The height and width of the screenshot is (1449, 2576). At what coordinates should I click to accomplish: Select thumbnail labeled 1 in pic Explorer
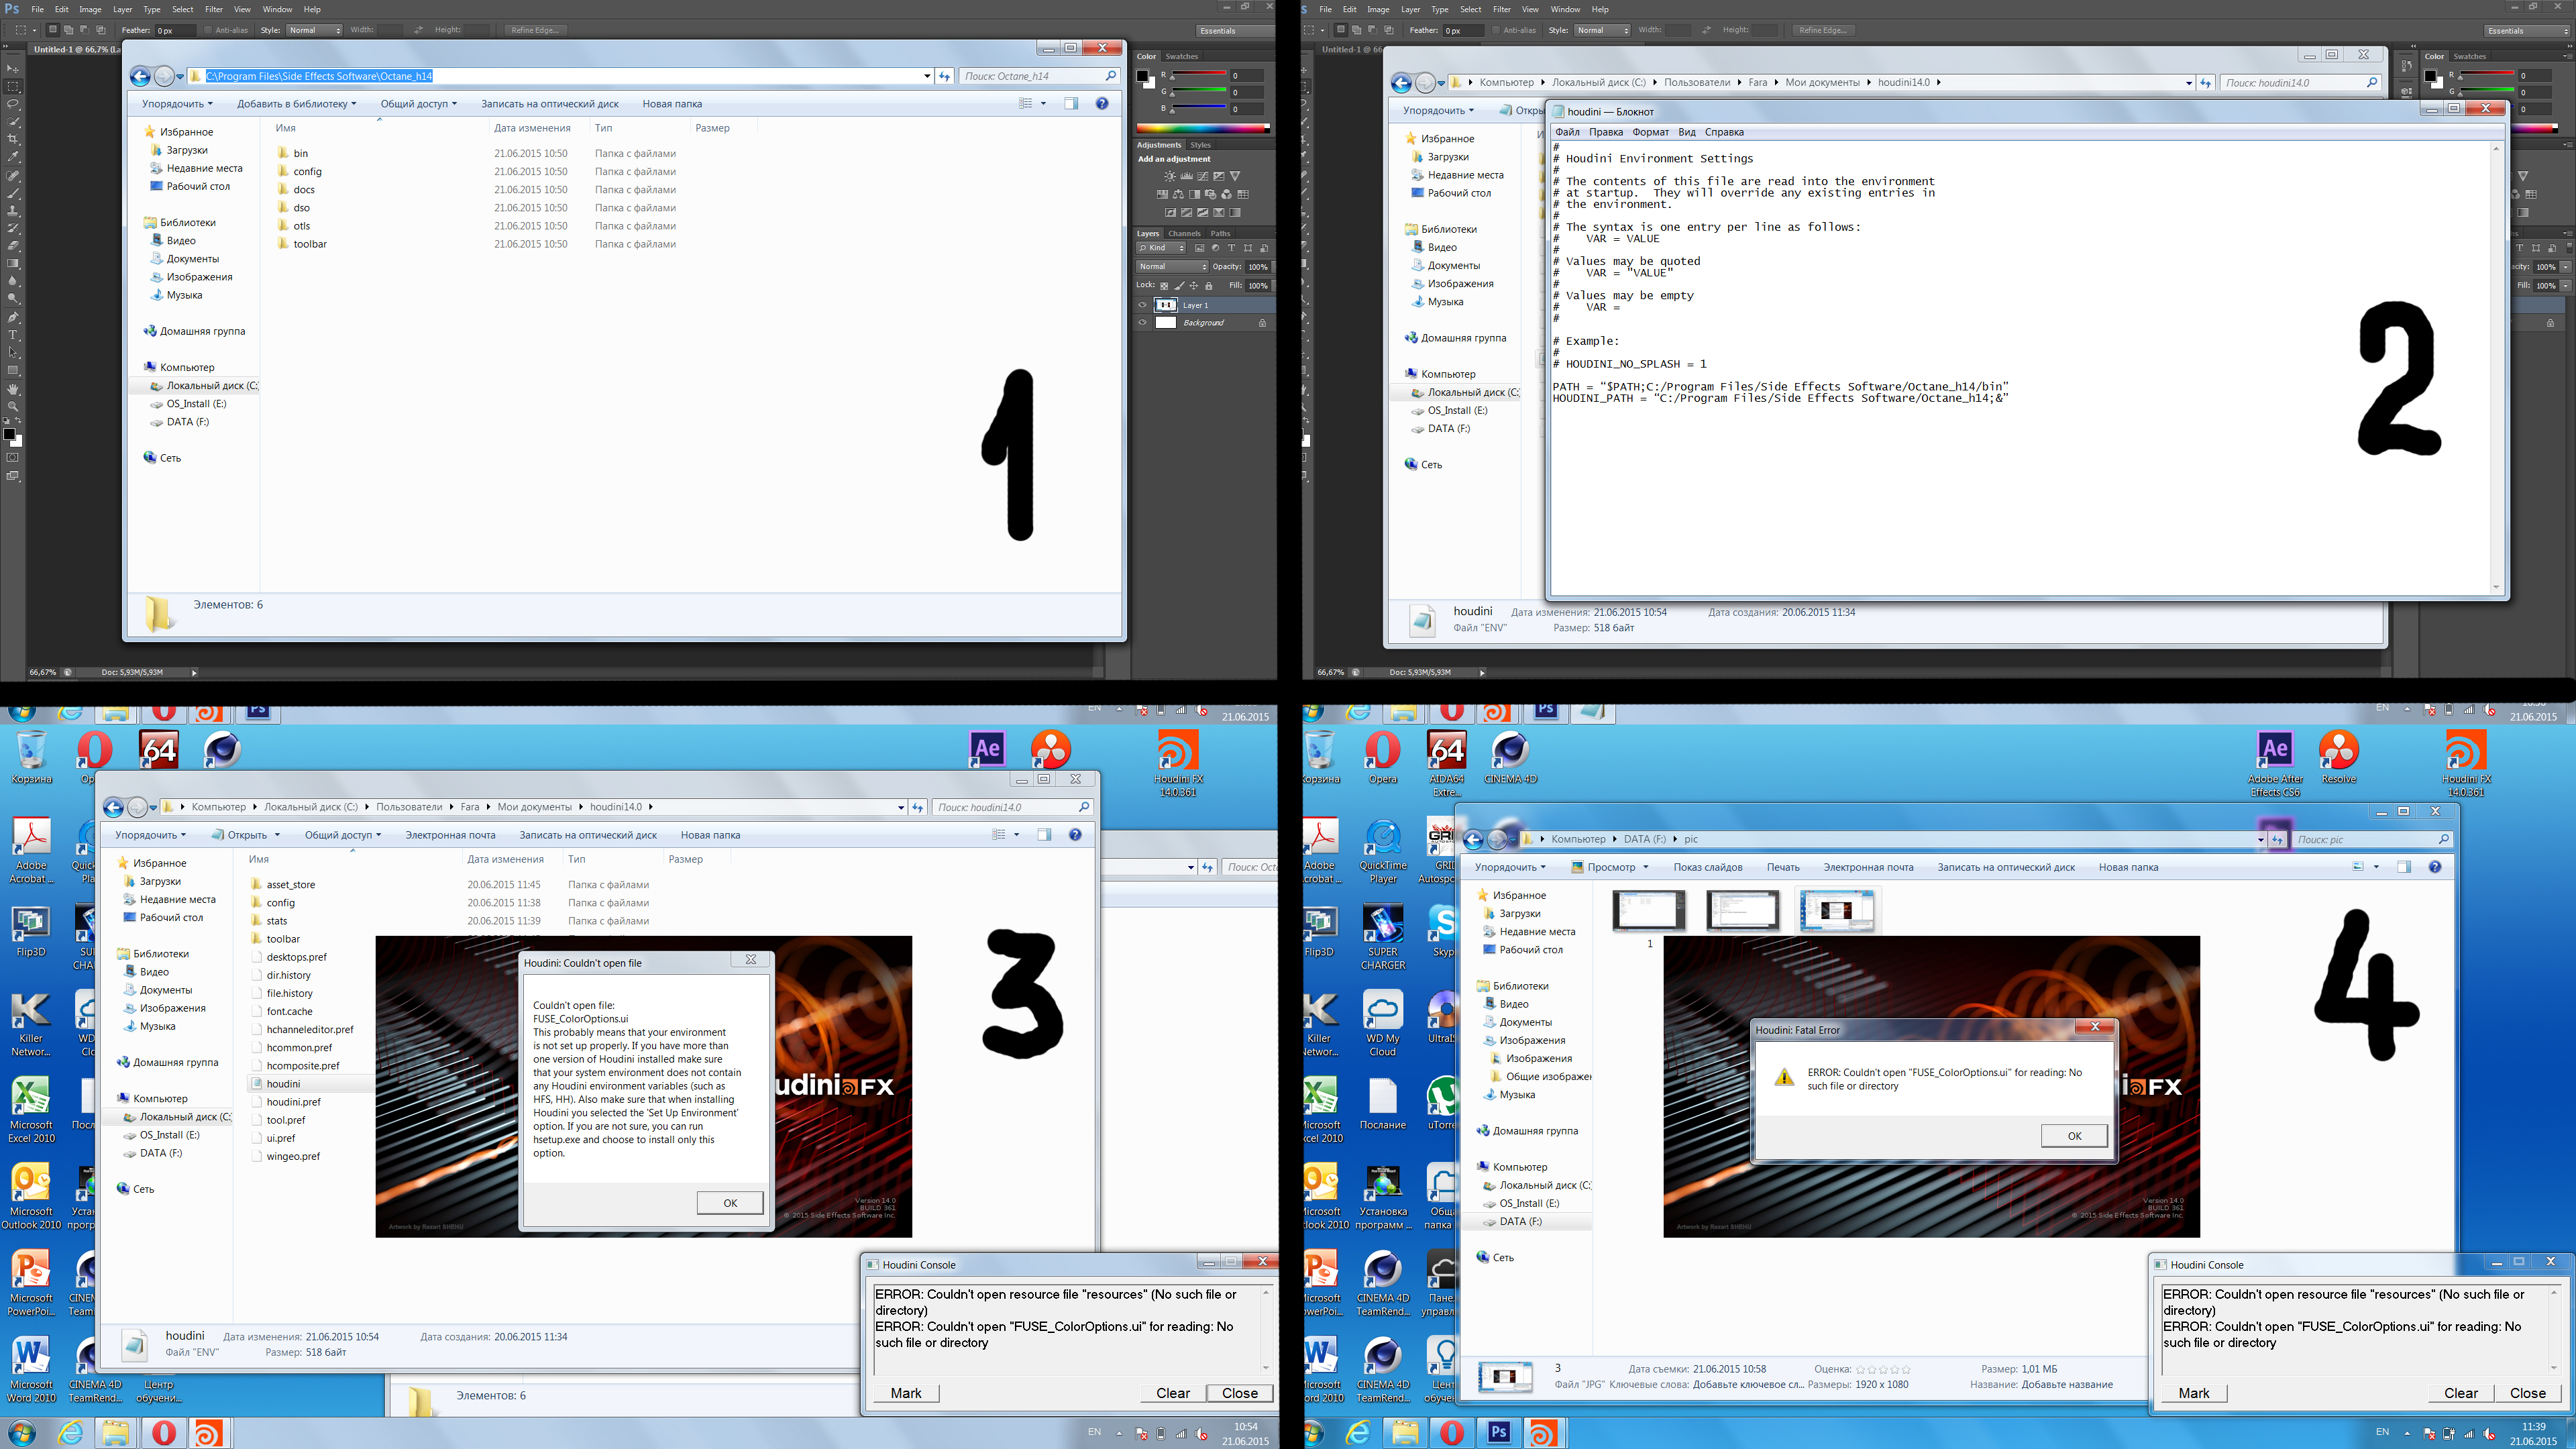click(1649, 911)
